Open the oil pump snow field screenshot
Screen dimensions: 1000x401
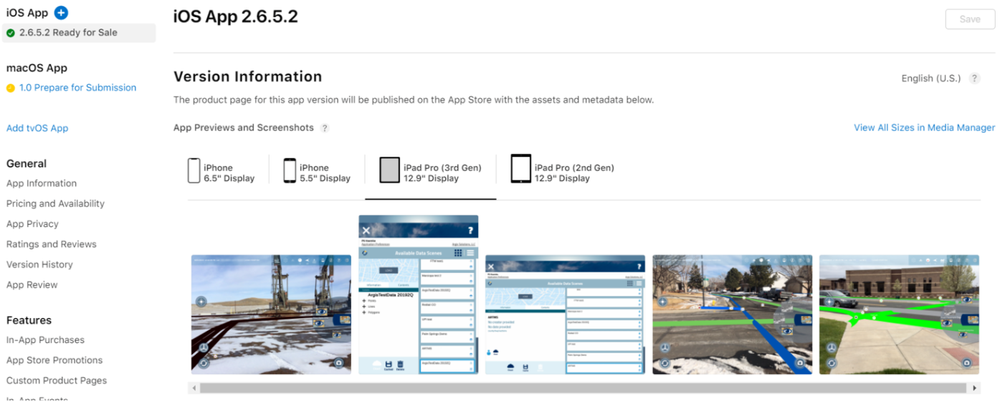click(x=271, y=314)
